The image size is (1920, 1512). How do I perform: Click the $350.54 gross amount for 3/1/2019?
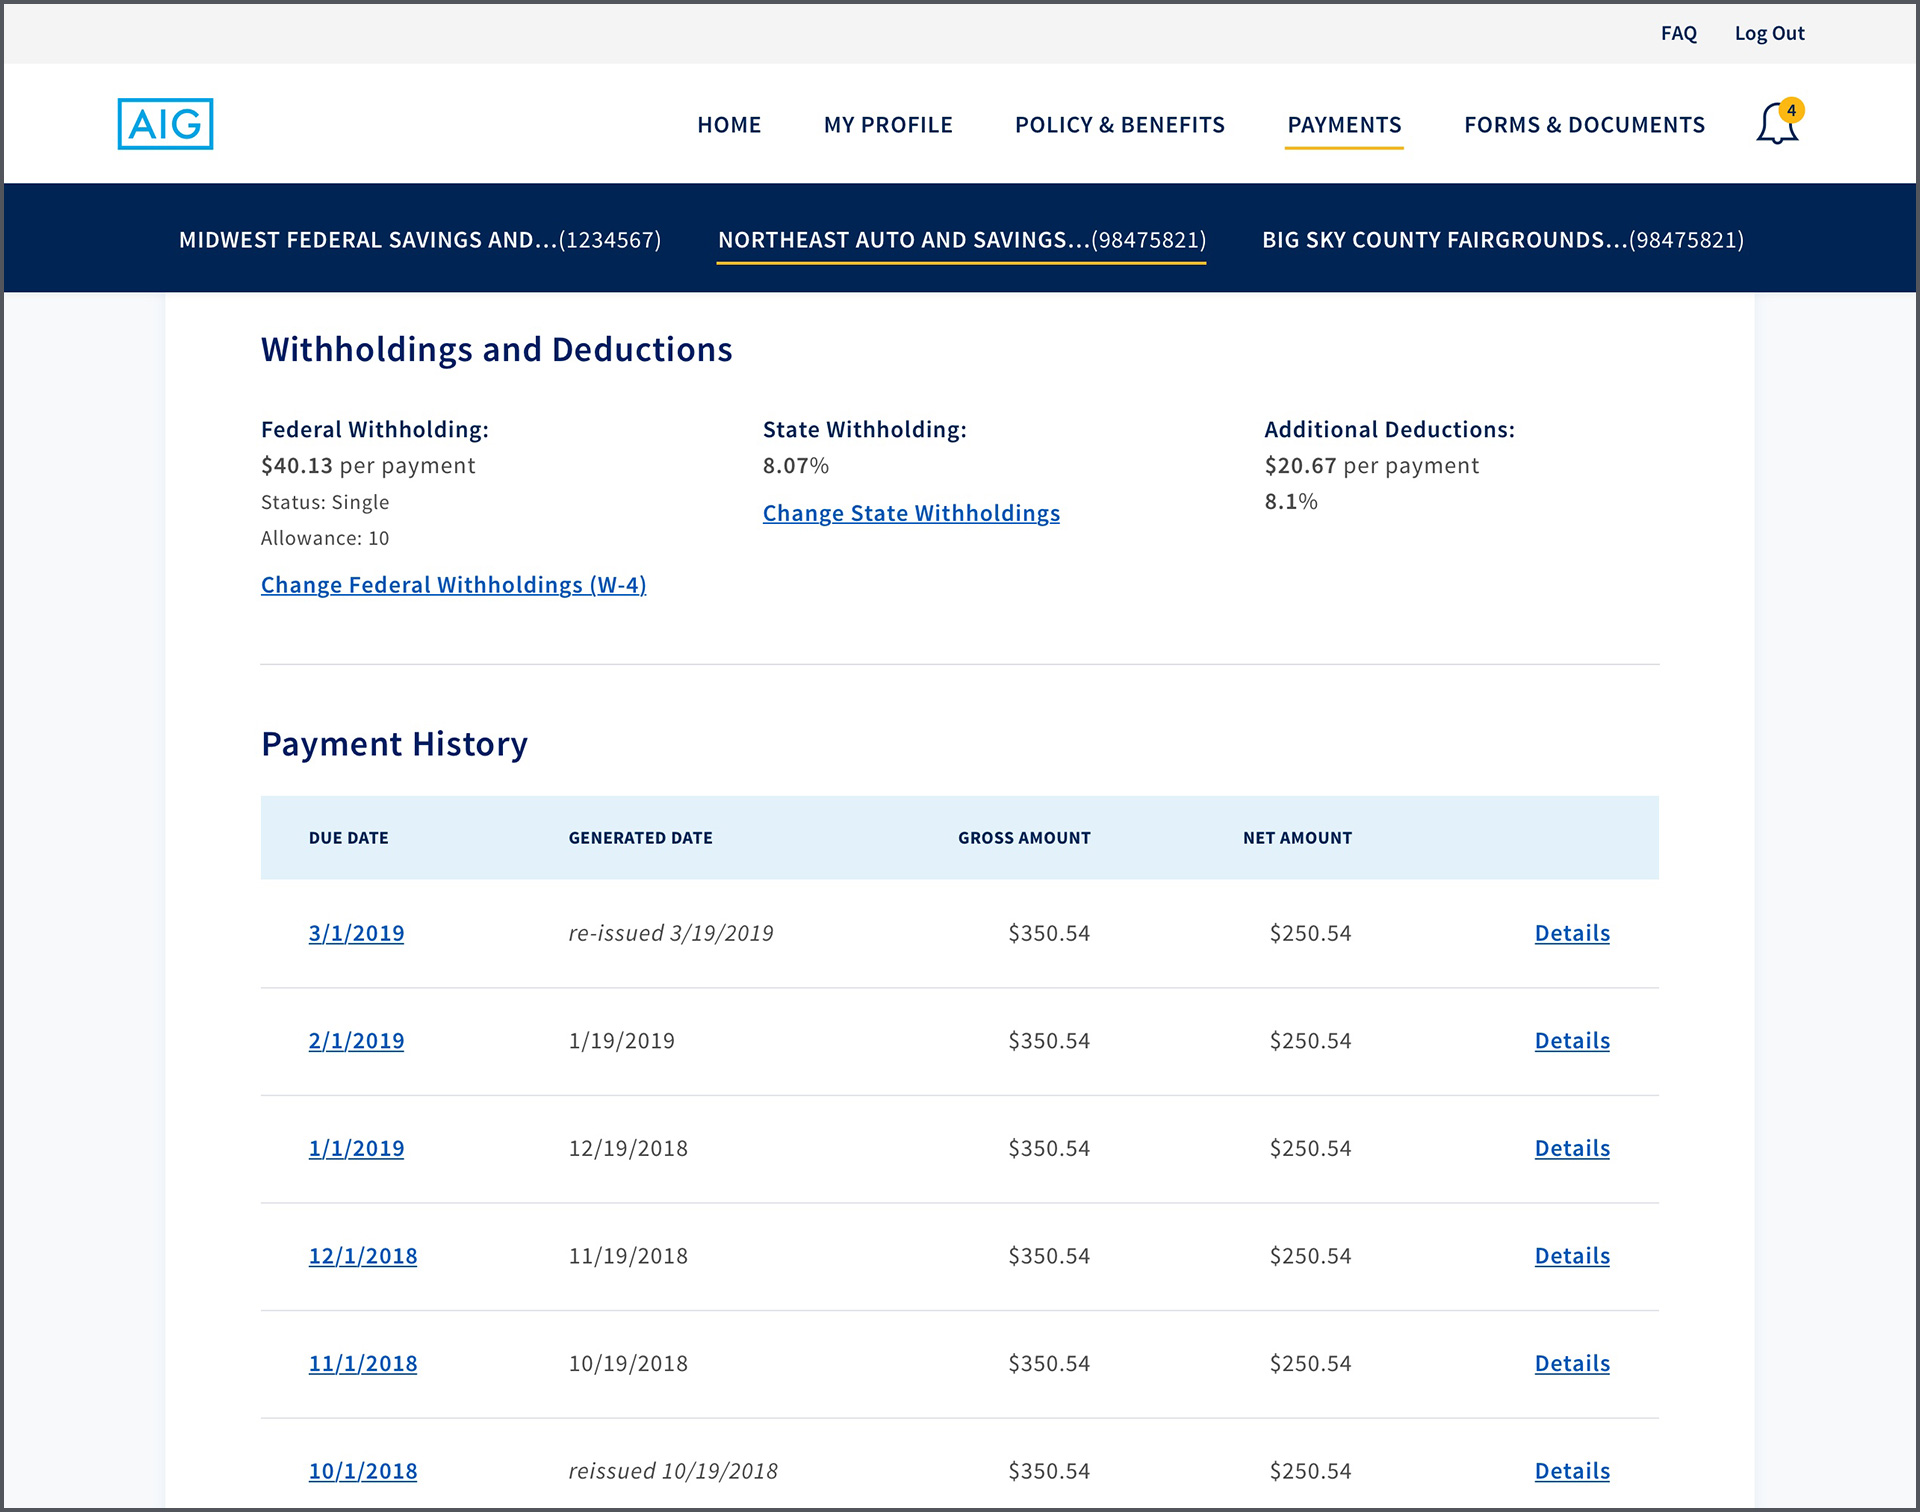tap(1049, 933)
